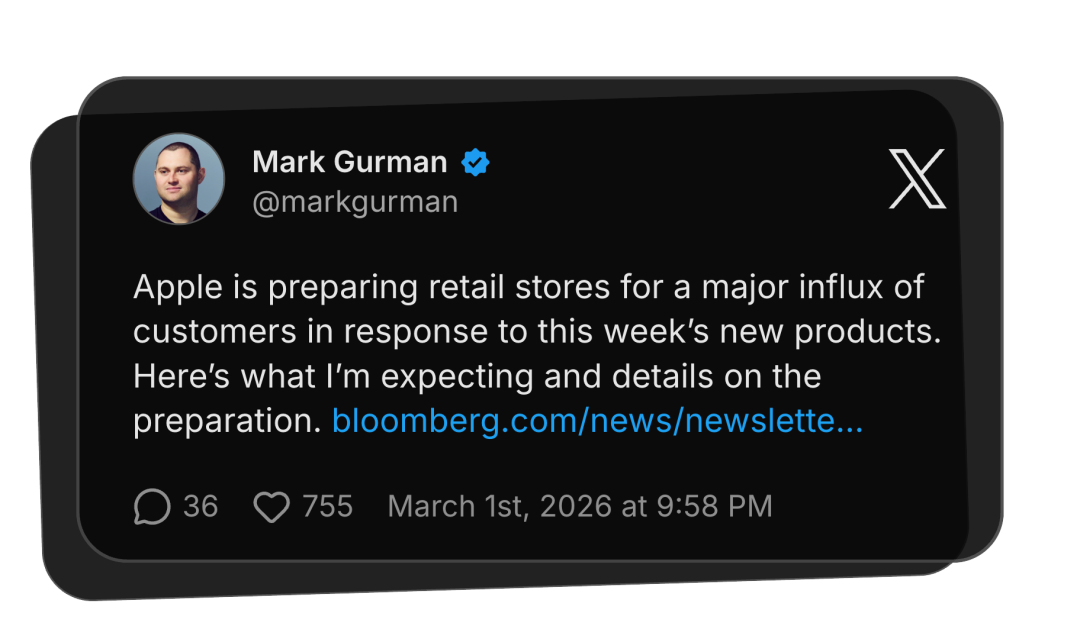Image resolution: width=1080 pixels, height=639 pixels.
Task: Open the Mark Gurman display name
Action: [349, 161]
